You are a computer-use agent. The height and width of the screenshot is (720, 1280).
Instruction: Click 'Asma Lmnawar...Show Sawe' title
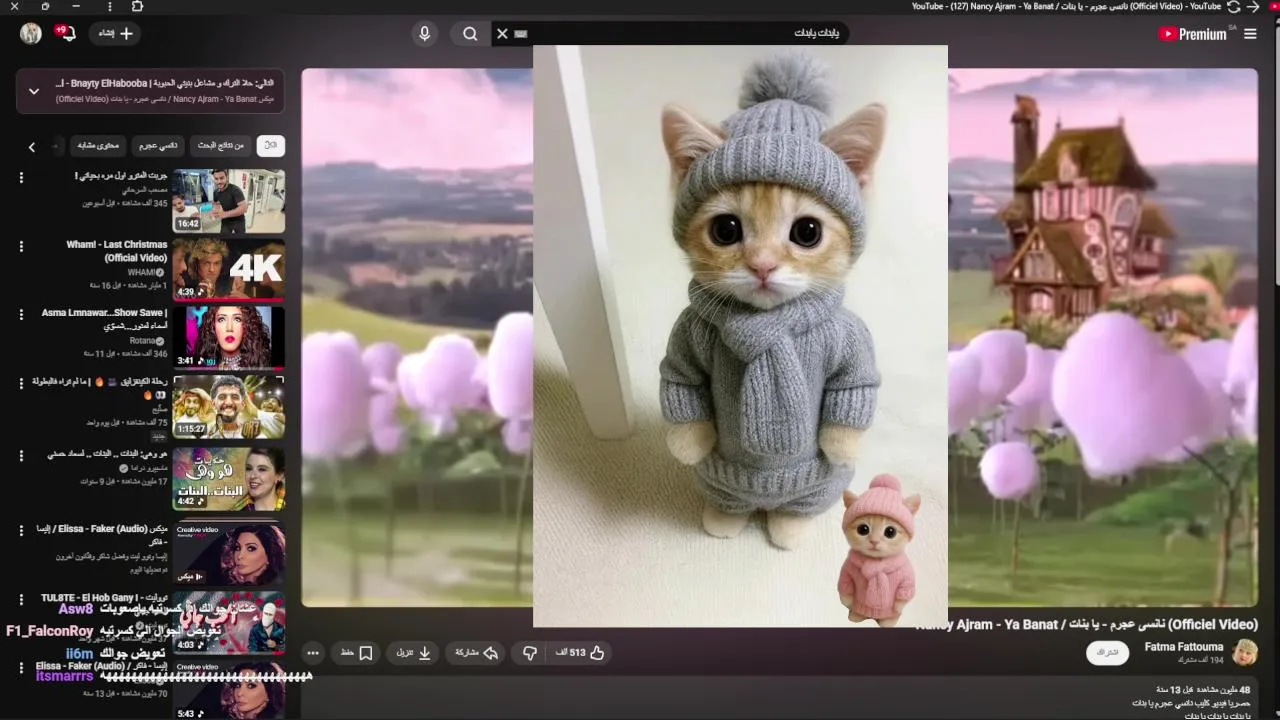tap(105, 319)
